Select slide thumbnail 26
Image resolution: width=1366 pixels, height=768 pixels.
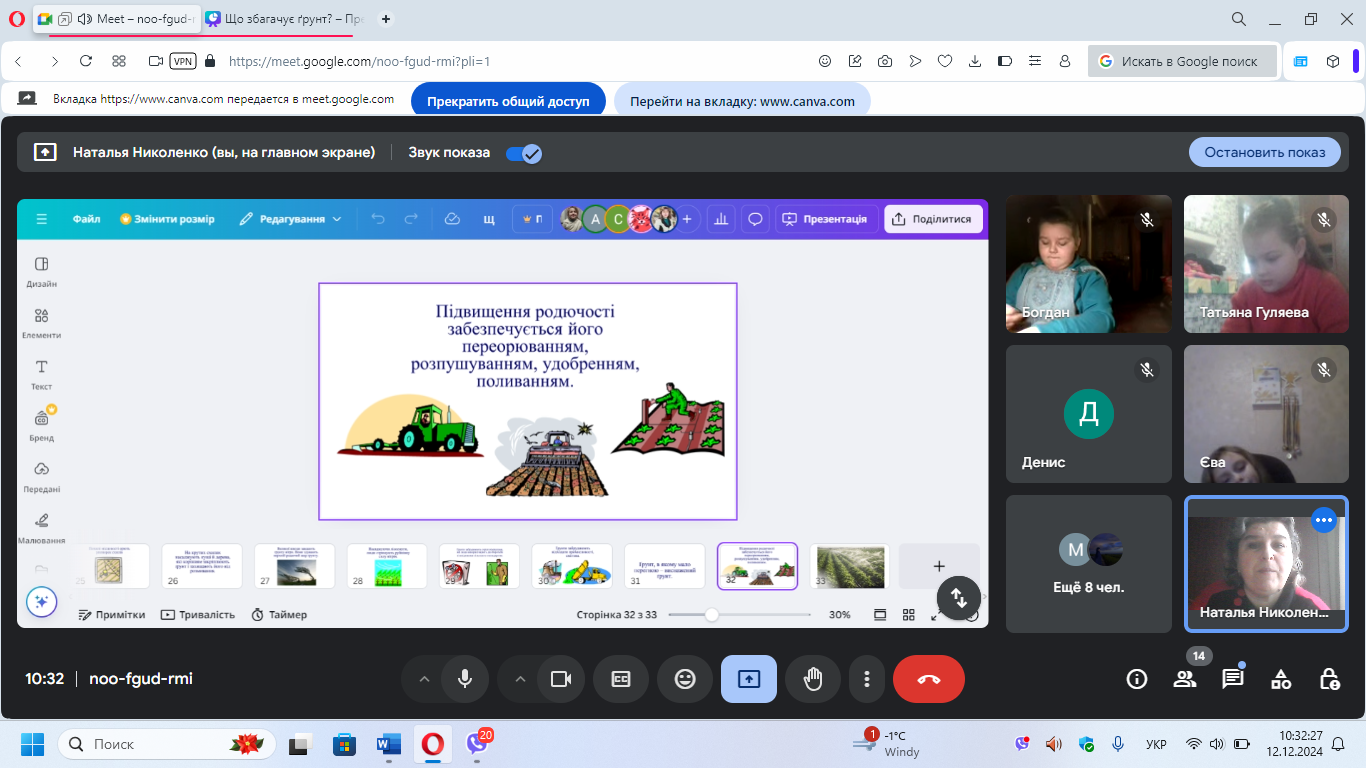click(x=202, y=566)
